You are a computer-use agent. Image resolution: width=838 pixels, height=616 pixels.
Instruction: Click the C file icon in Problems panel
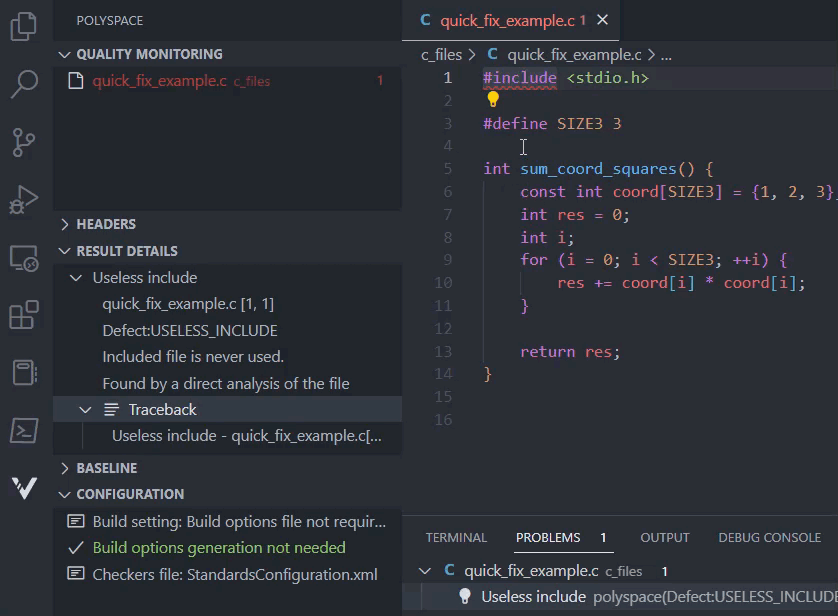coord(449,571)
